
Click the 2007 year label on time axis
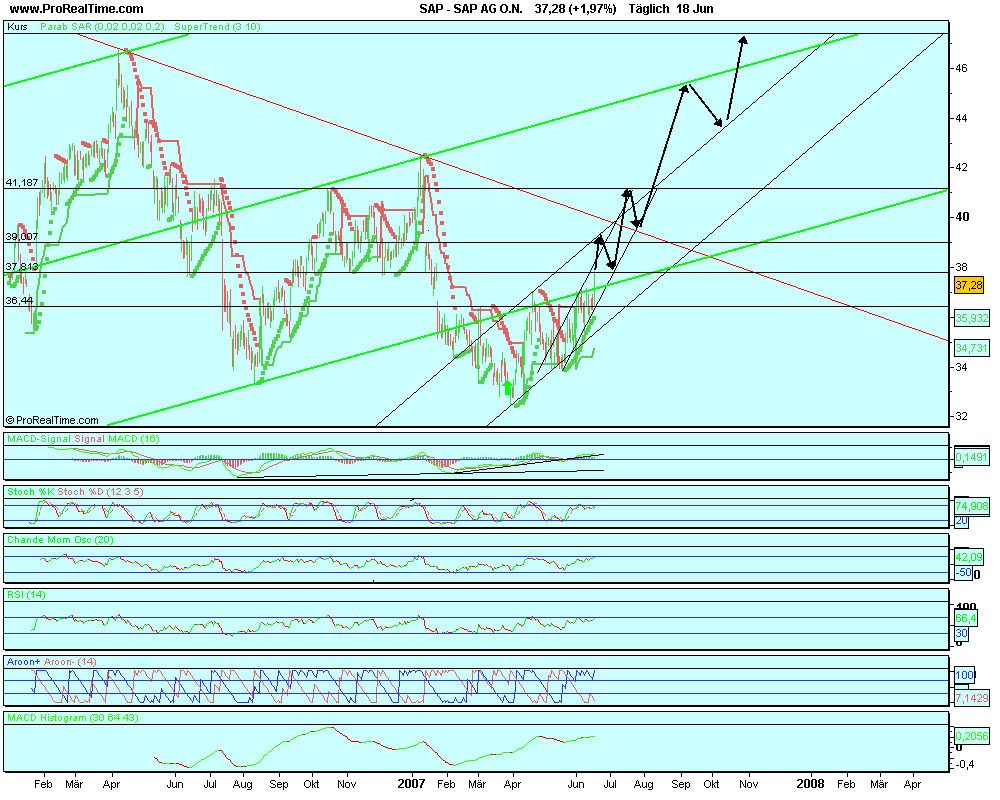411,783
